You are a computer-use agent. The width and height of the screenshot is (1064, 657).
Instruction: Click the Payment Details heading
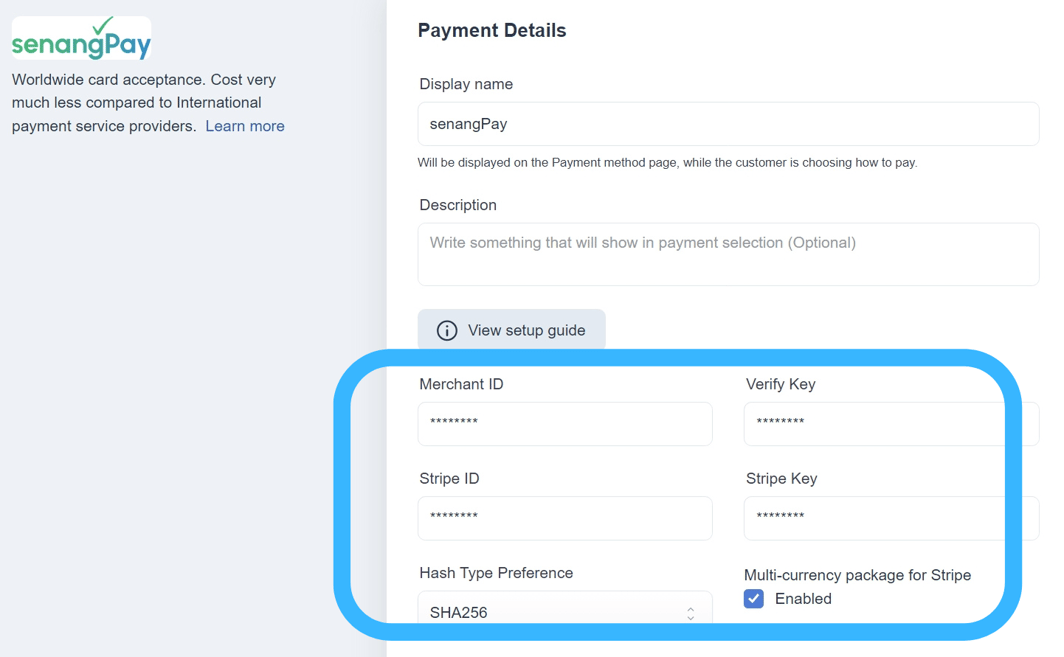click(492, 30)
